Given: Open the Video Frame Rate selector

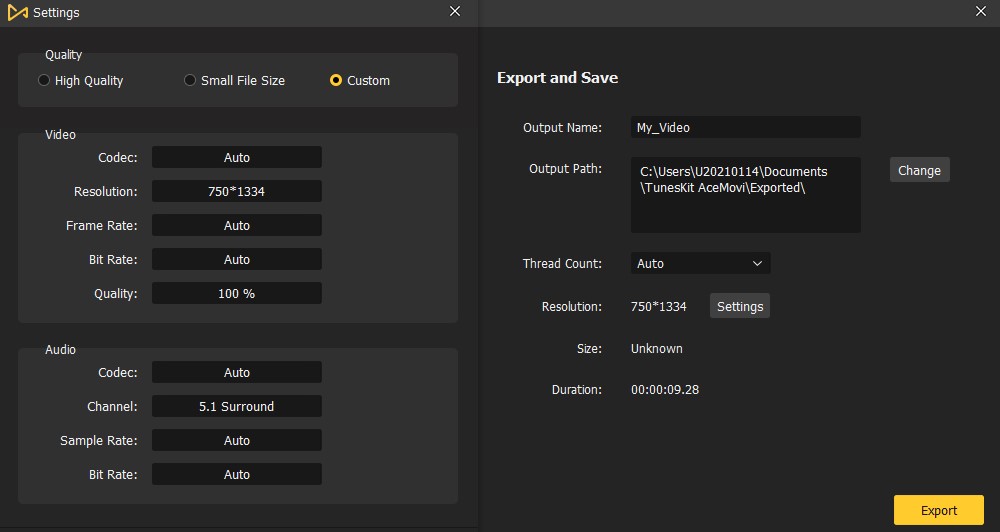Looking at the screenshot, I should 237,225.
